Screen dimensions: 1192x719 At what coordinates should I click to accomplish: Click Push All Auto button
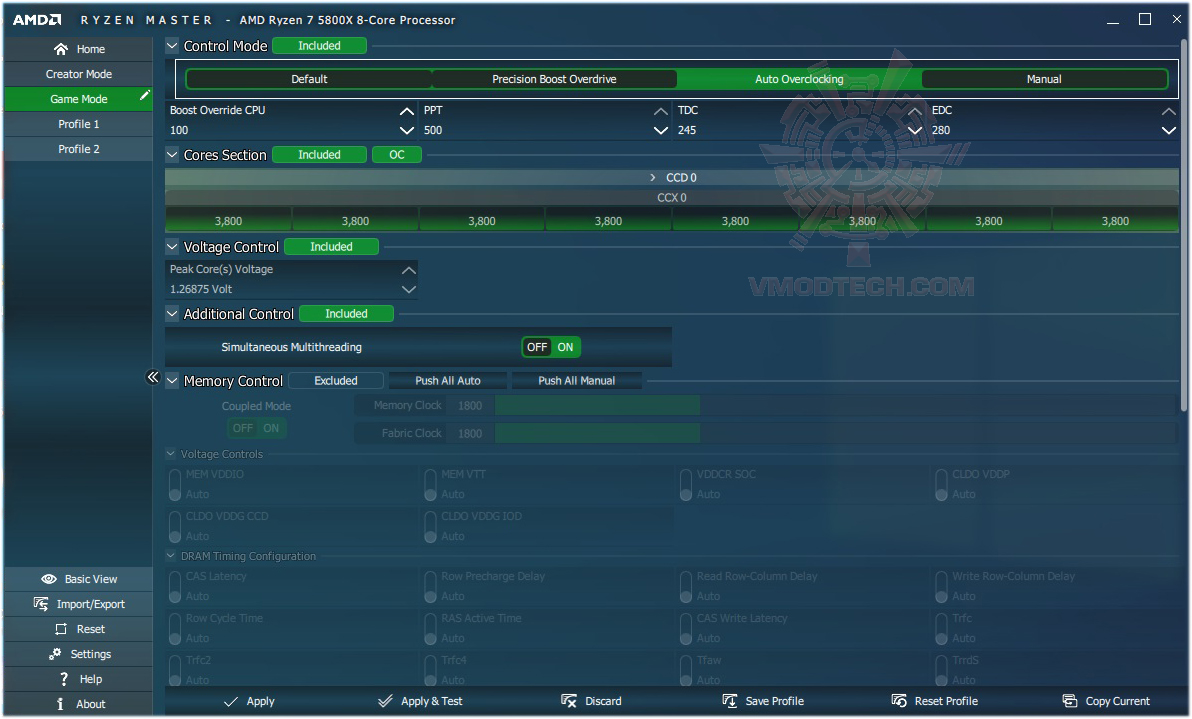tap(448, 381)
